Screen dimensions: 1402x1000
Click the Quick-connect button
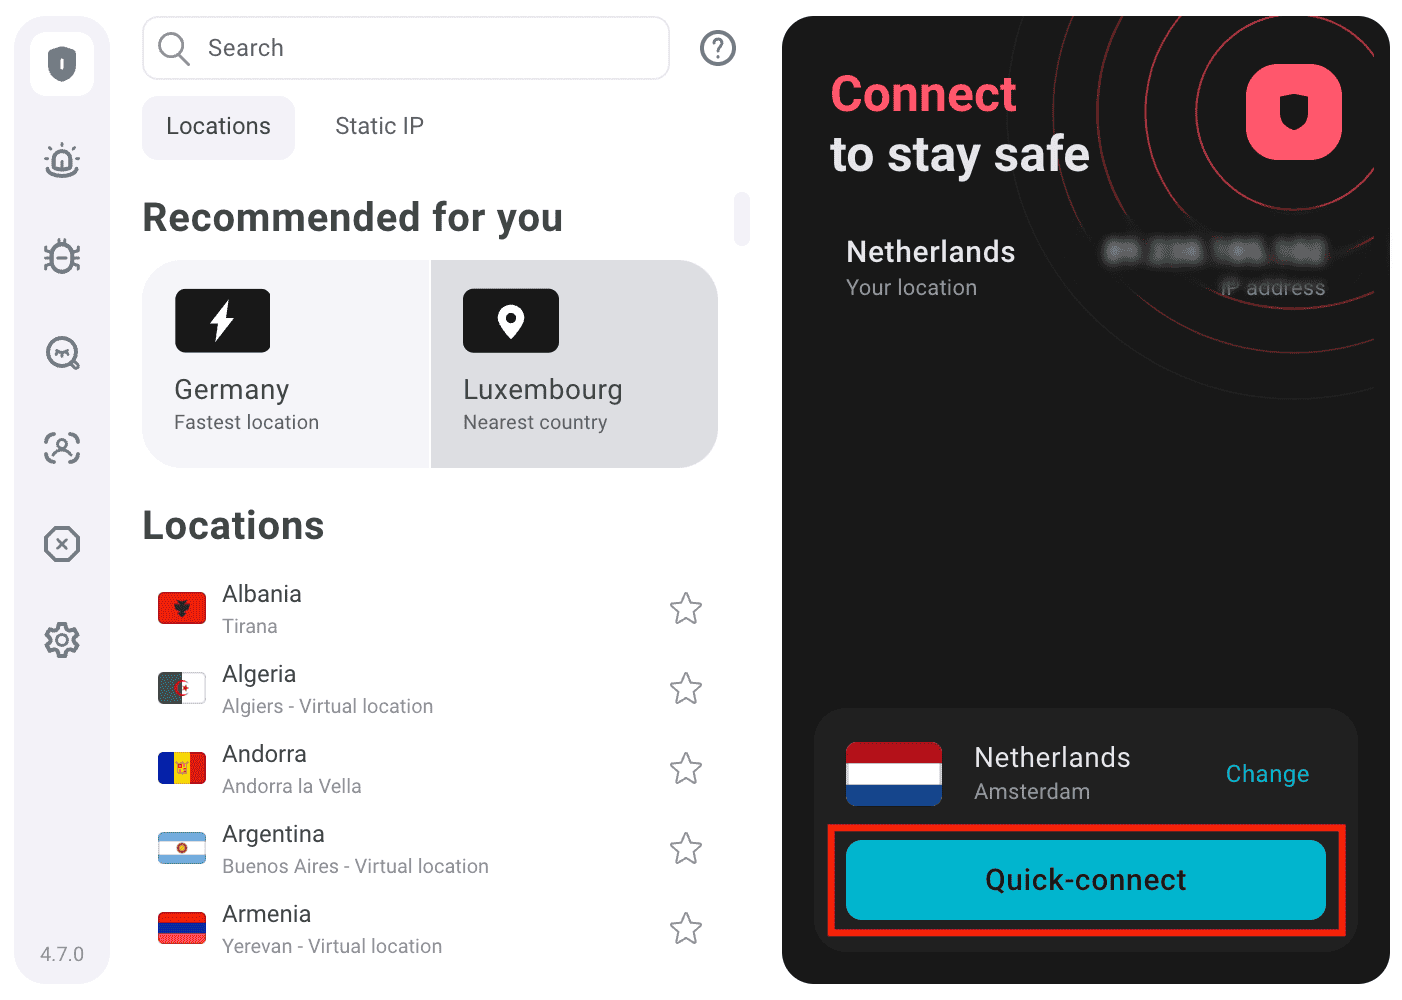pos(1086,880)
